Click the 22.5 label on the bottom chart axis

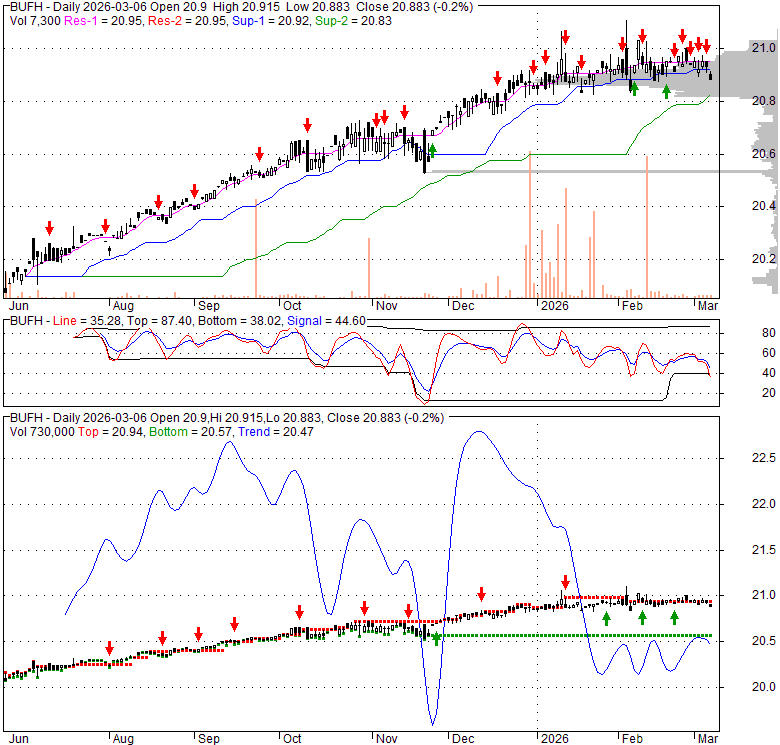764,458
